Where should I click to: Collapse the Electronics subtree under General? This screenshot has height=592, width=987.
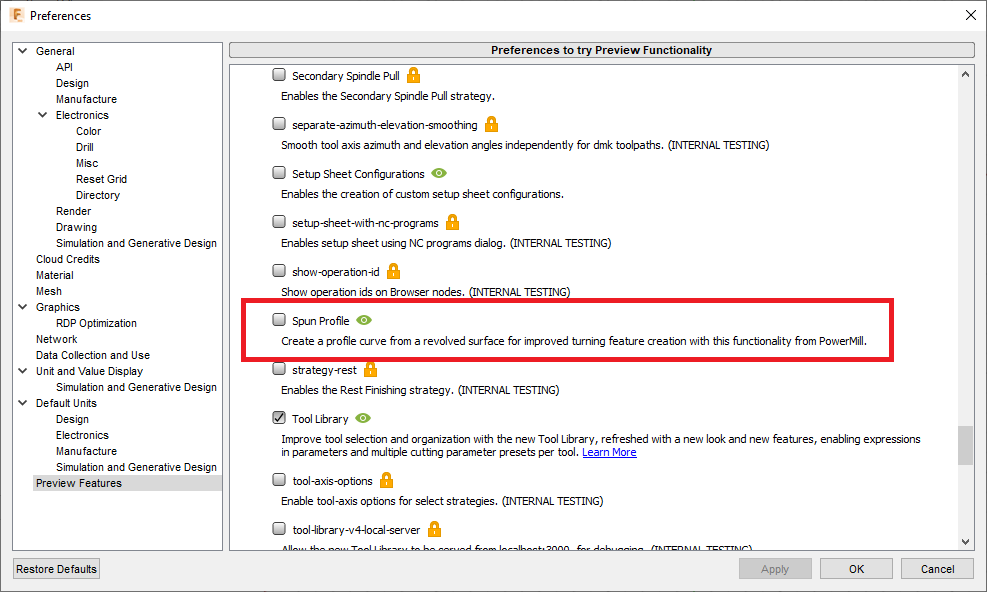[x=43, y=115]
